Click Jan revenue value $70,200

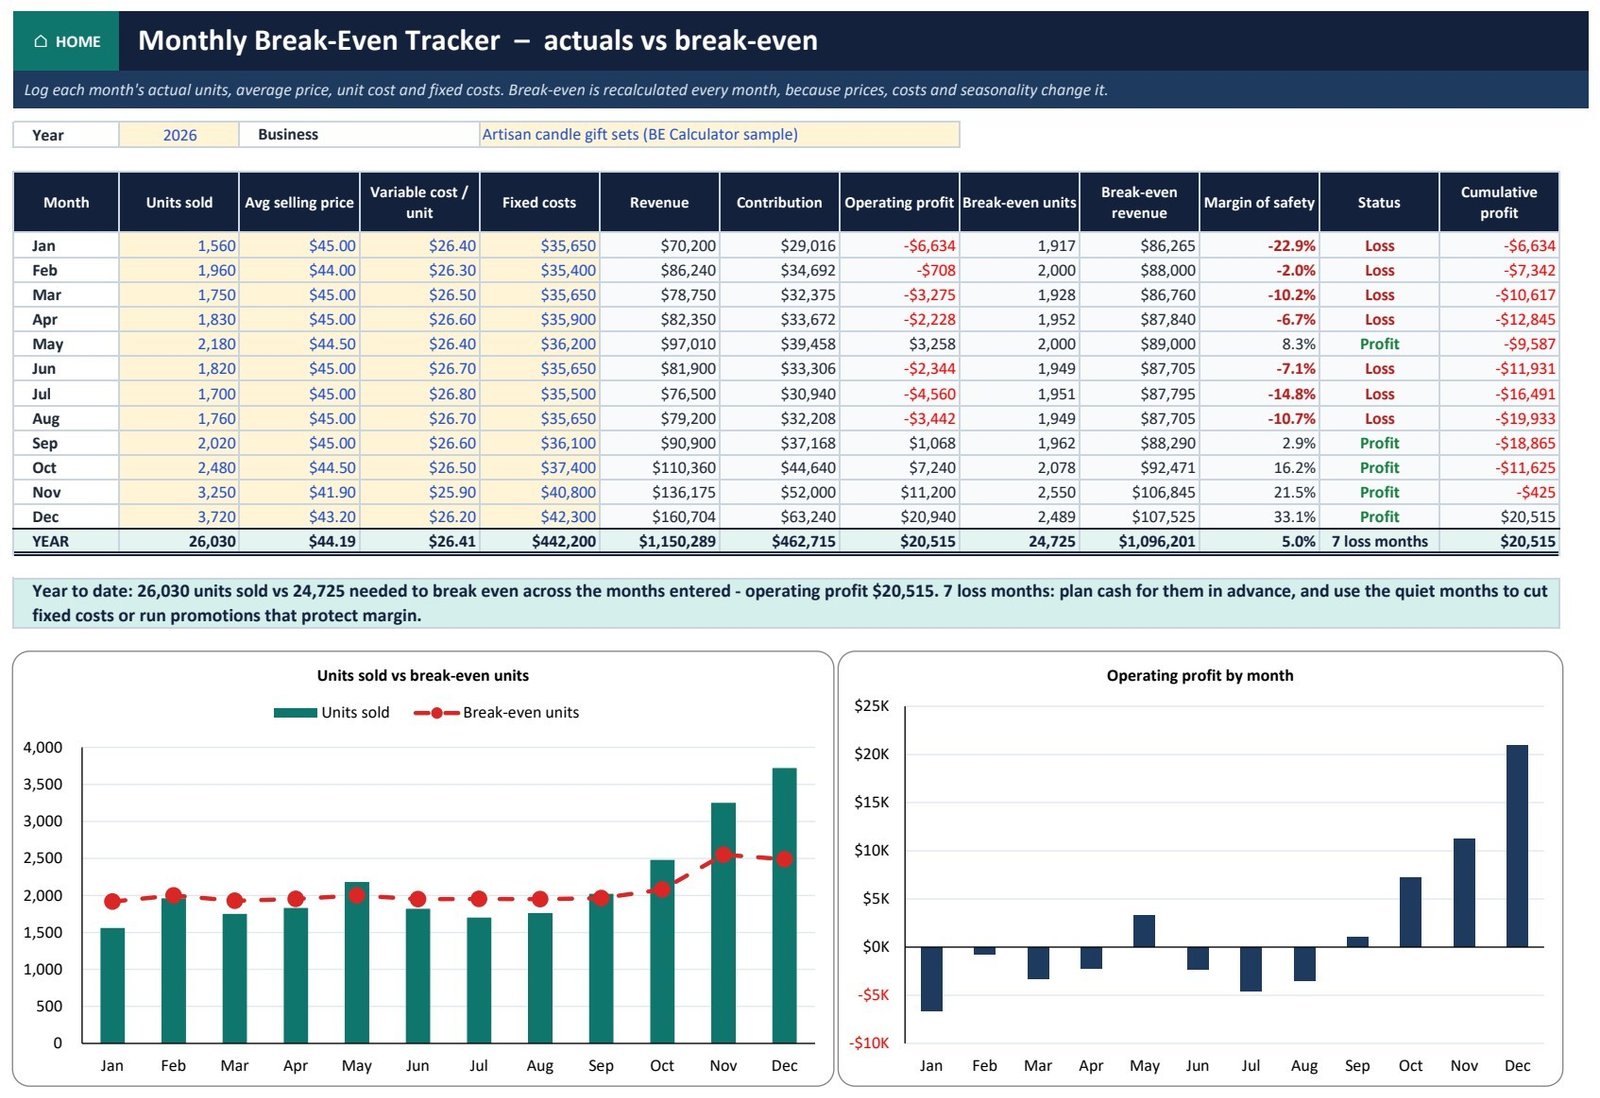tap(659, 246)
